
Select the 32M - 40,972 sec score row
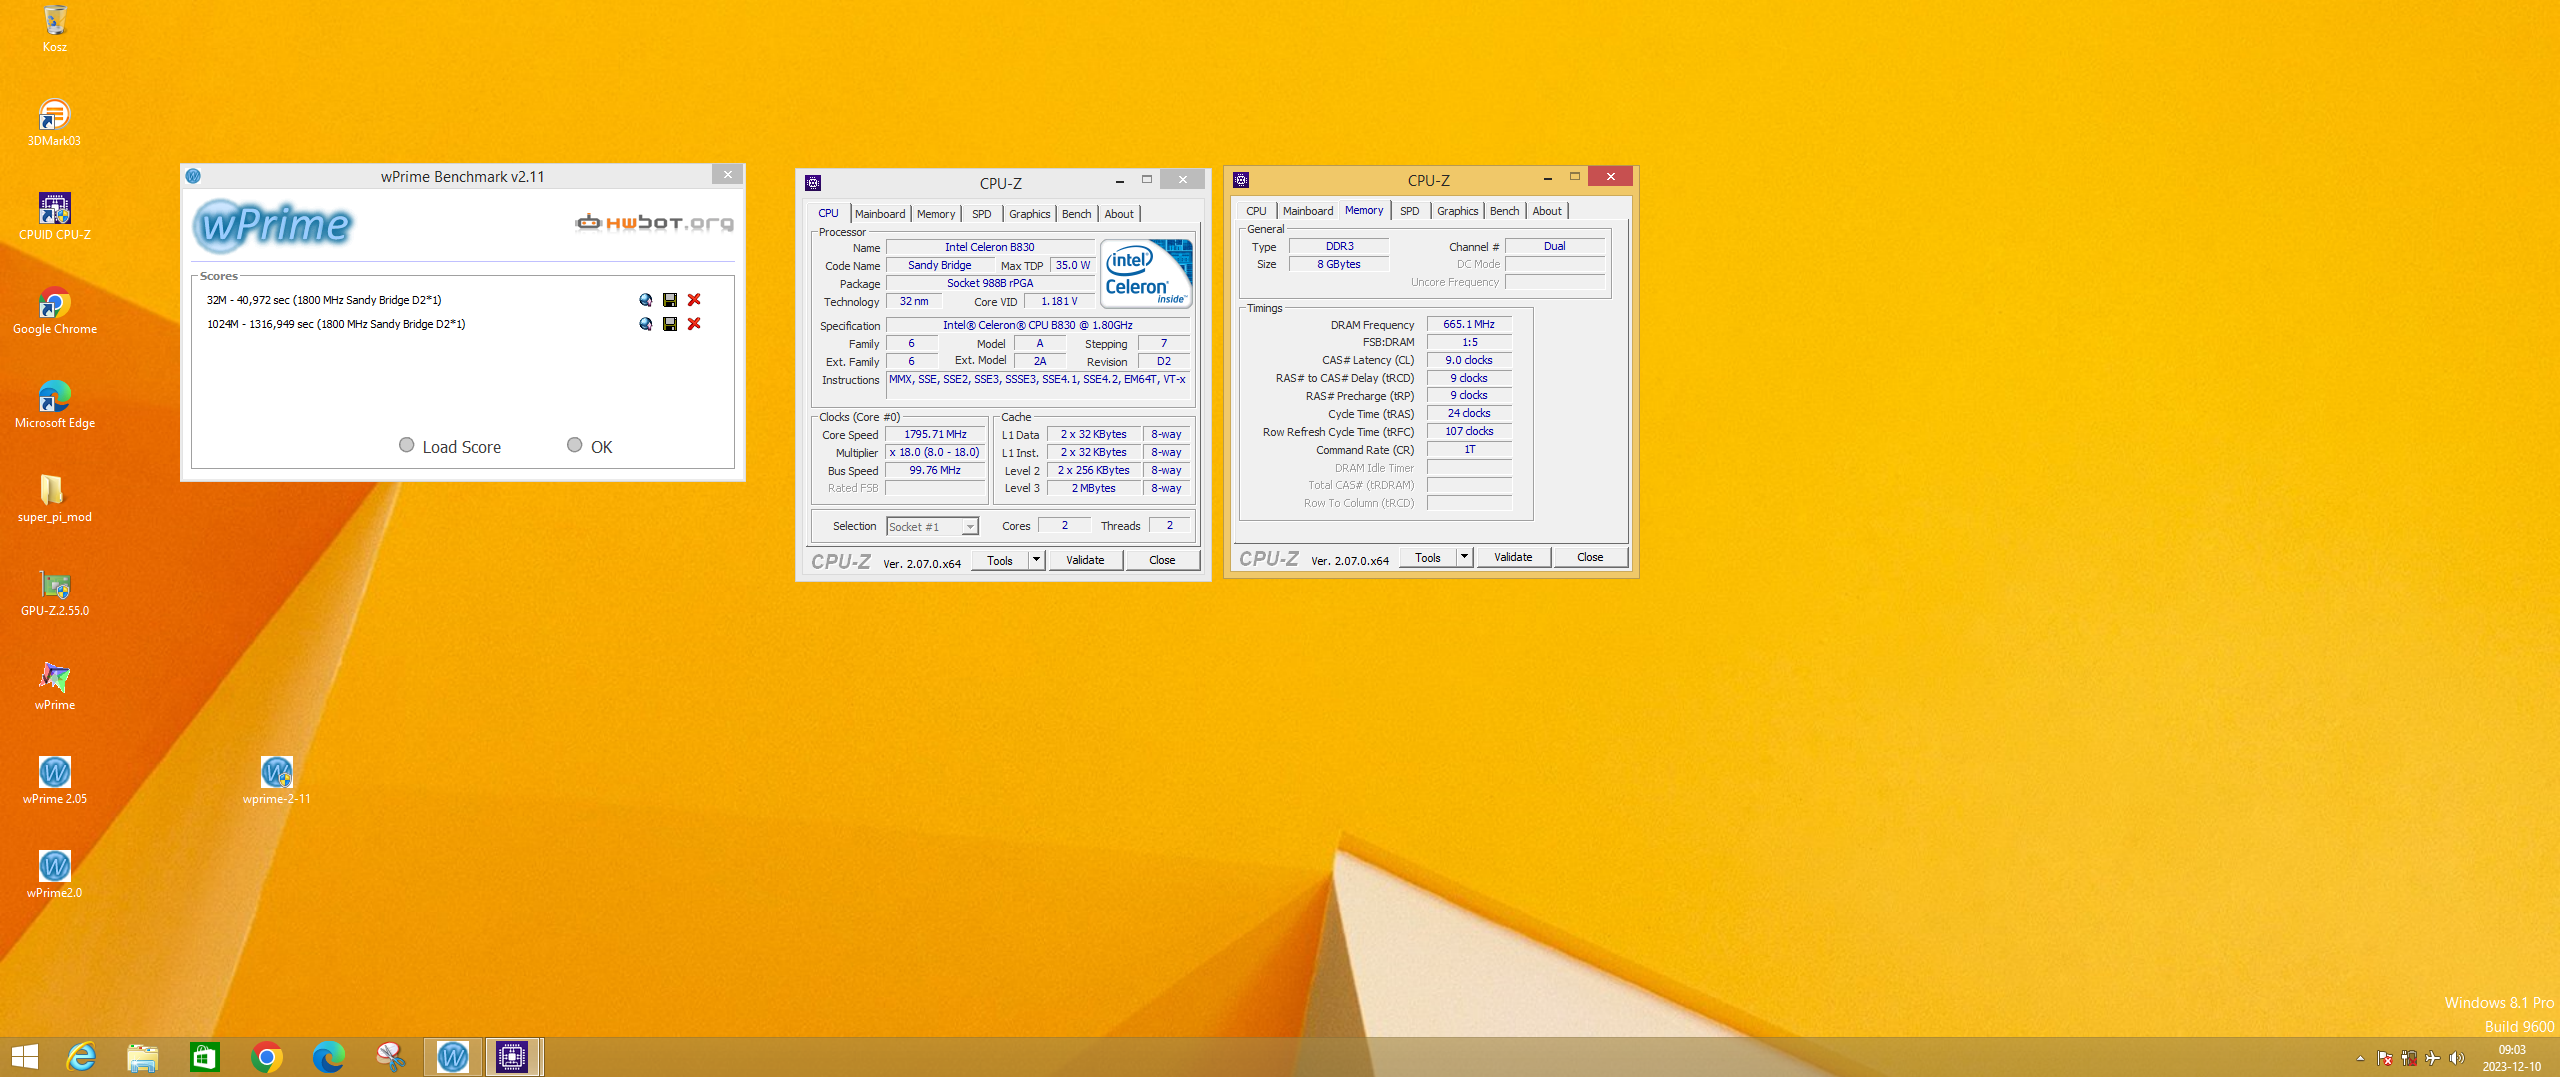(324, 300)
